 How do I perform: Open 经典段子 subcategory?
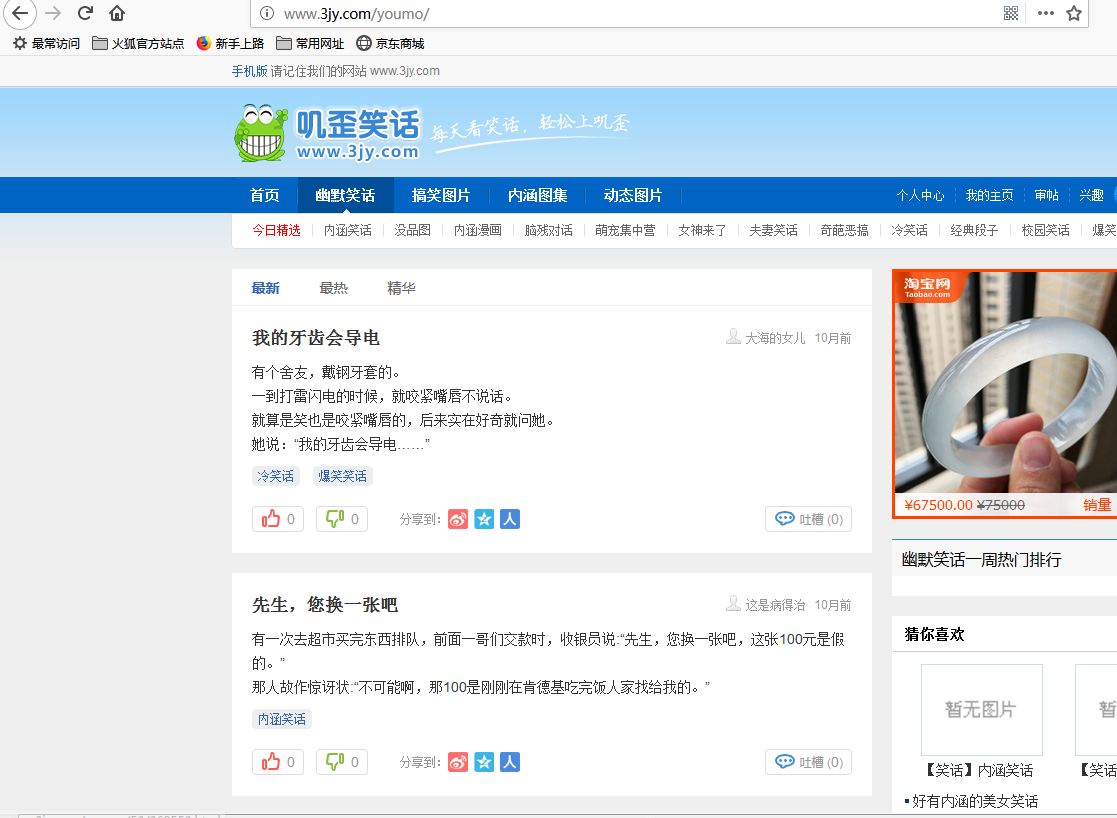pyautogui.click(x=974, y=230)
